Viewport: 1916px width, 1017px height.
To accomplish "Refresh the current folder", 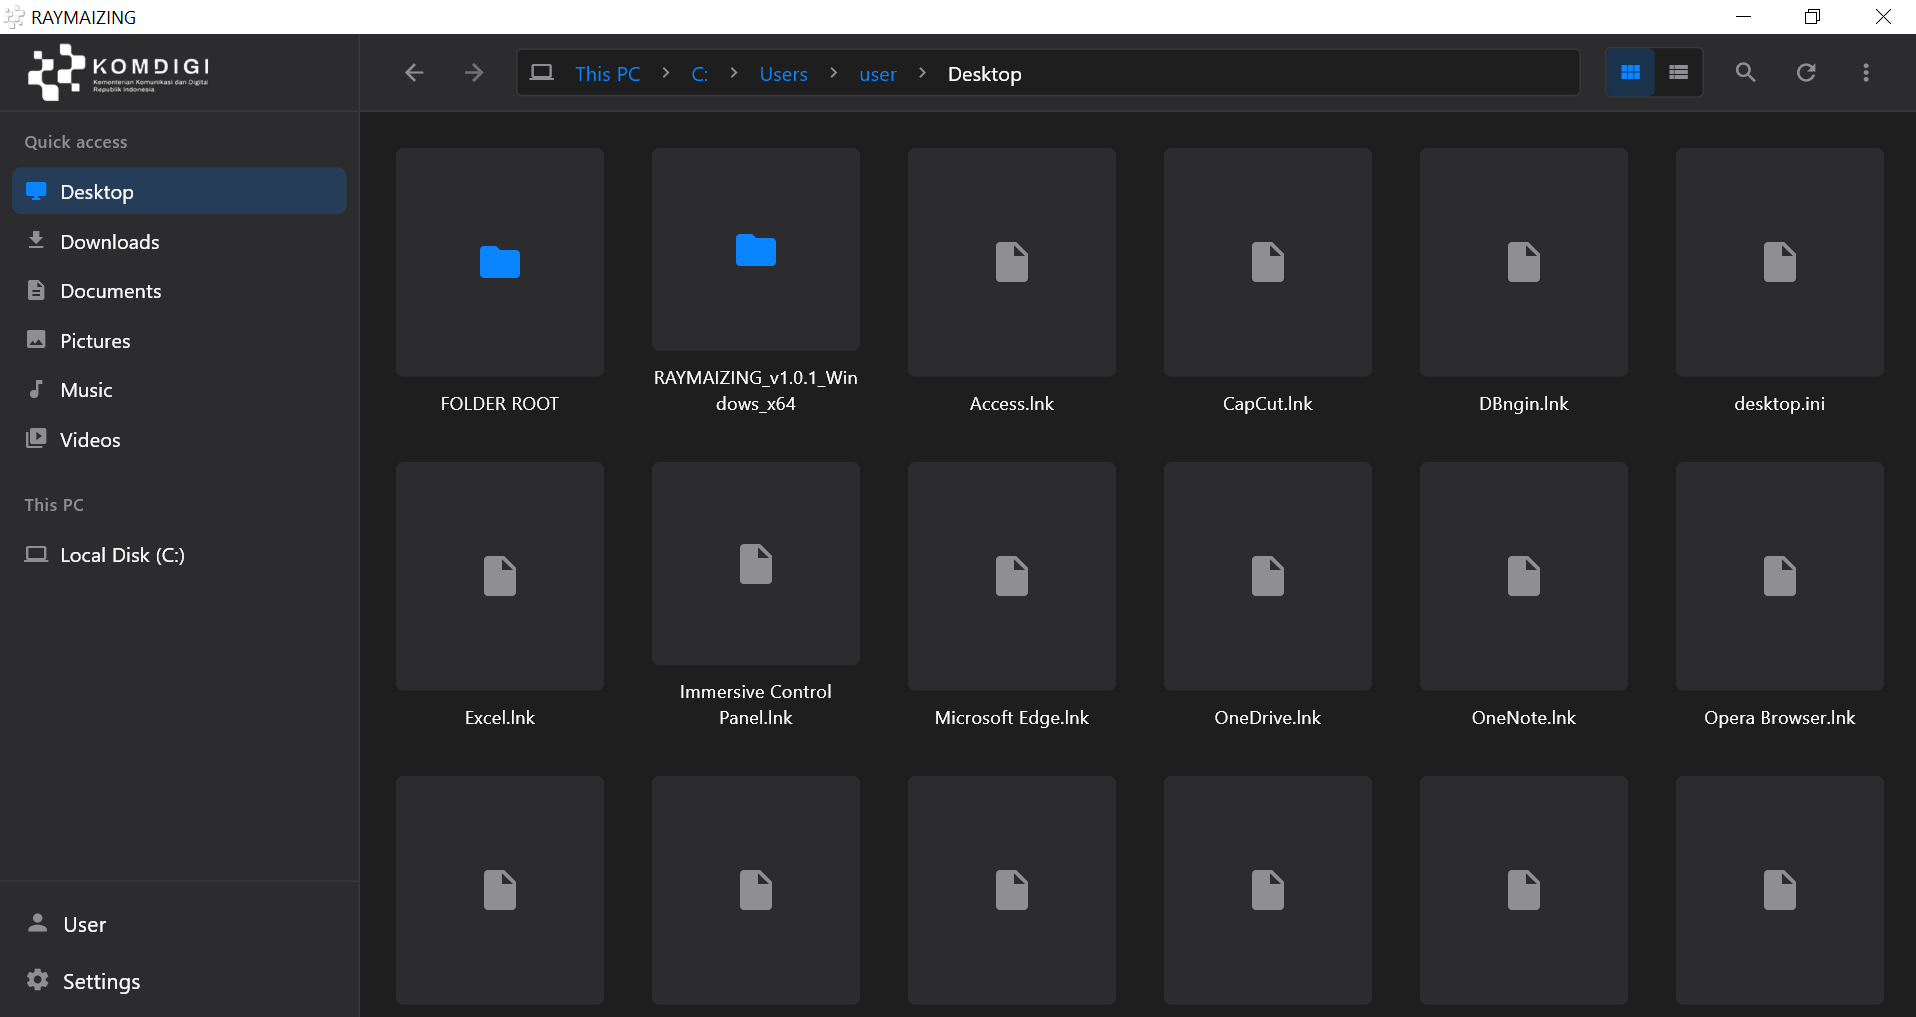I will [1806, 73].
